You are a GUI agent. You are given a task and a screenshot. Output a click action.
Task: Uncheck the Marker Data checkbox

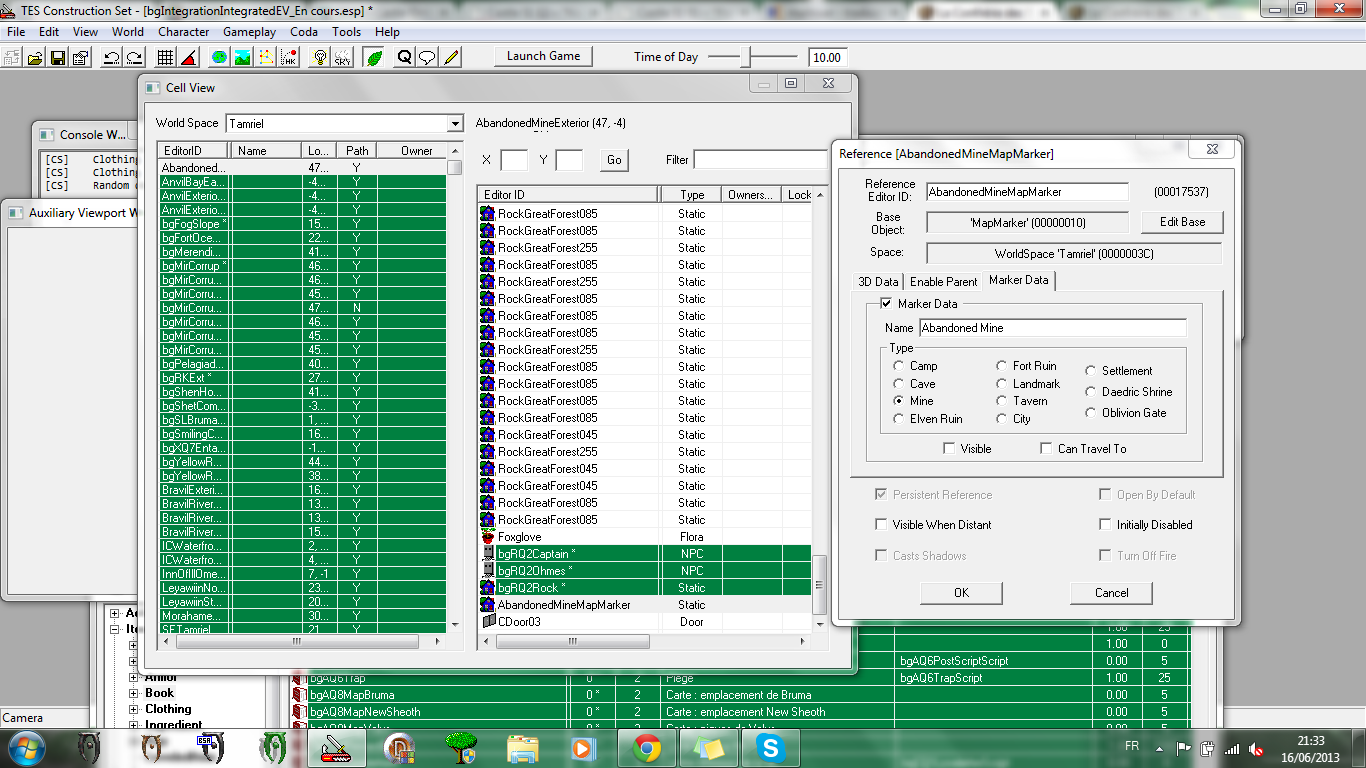885,303
